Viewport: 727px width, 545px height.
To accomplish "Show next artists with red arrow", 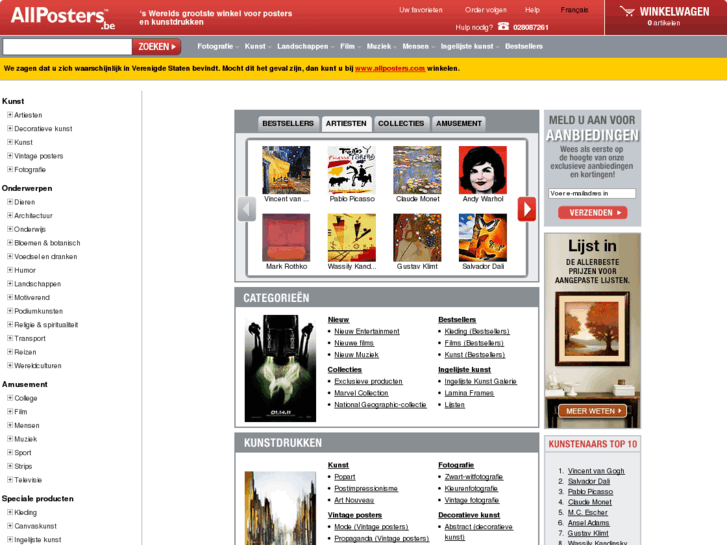I will (x=527, y=209).
